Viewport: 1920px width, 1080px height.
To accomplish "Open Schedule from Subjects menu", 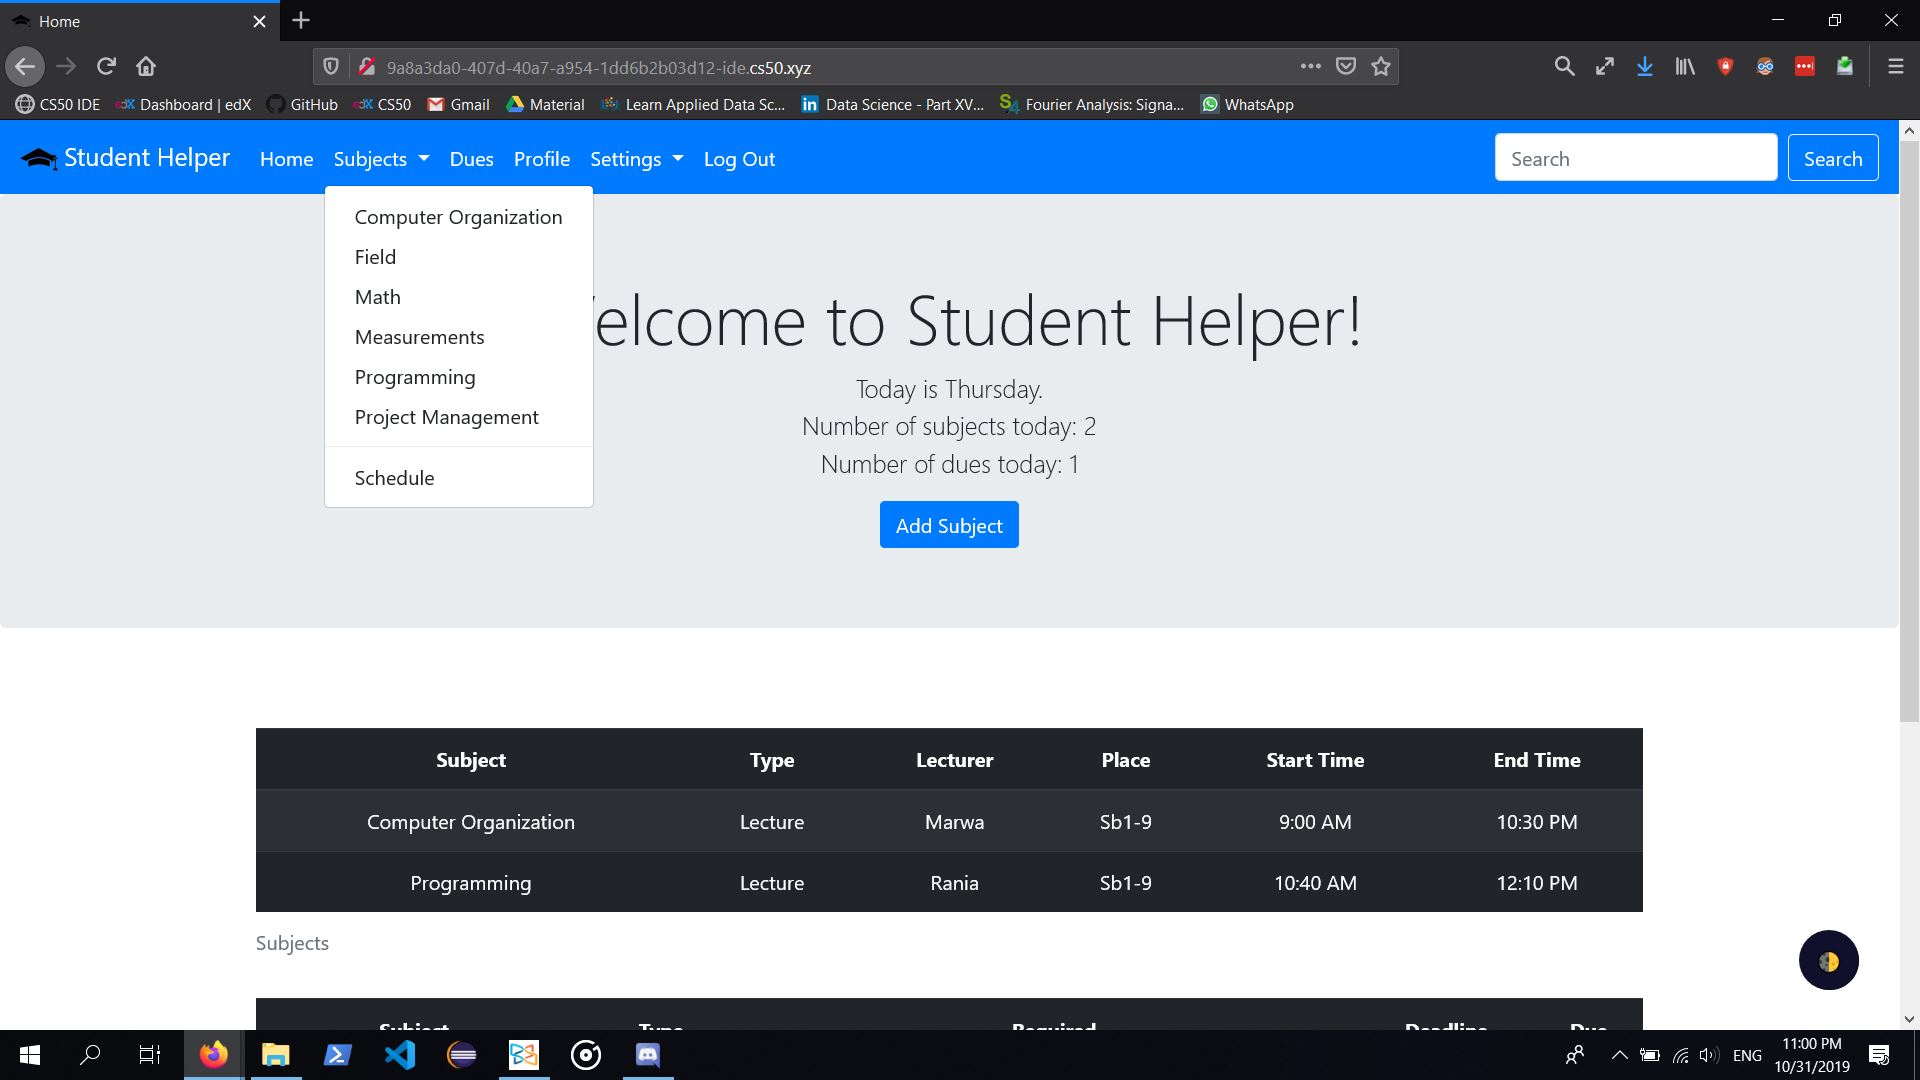I will coord(458,478).
